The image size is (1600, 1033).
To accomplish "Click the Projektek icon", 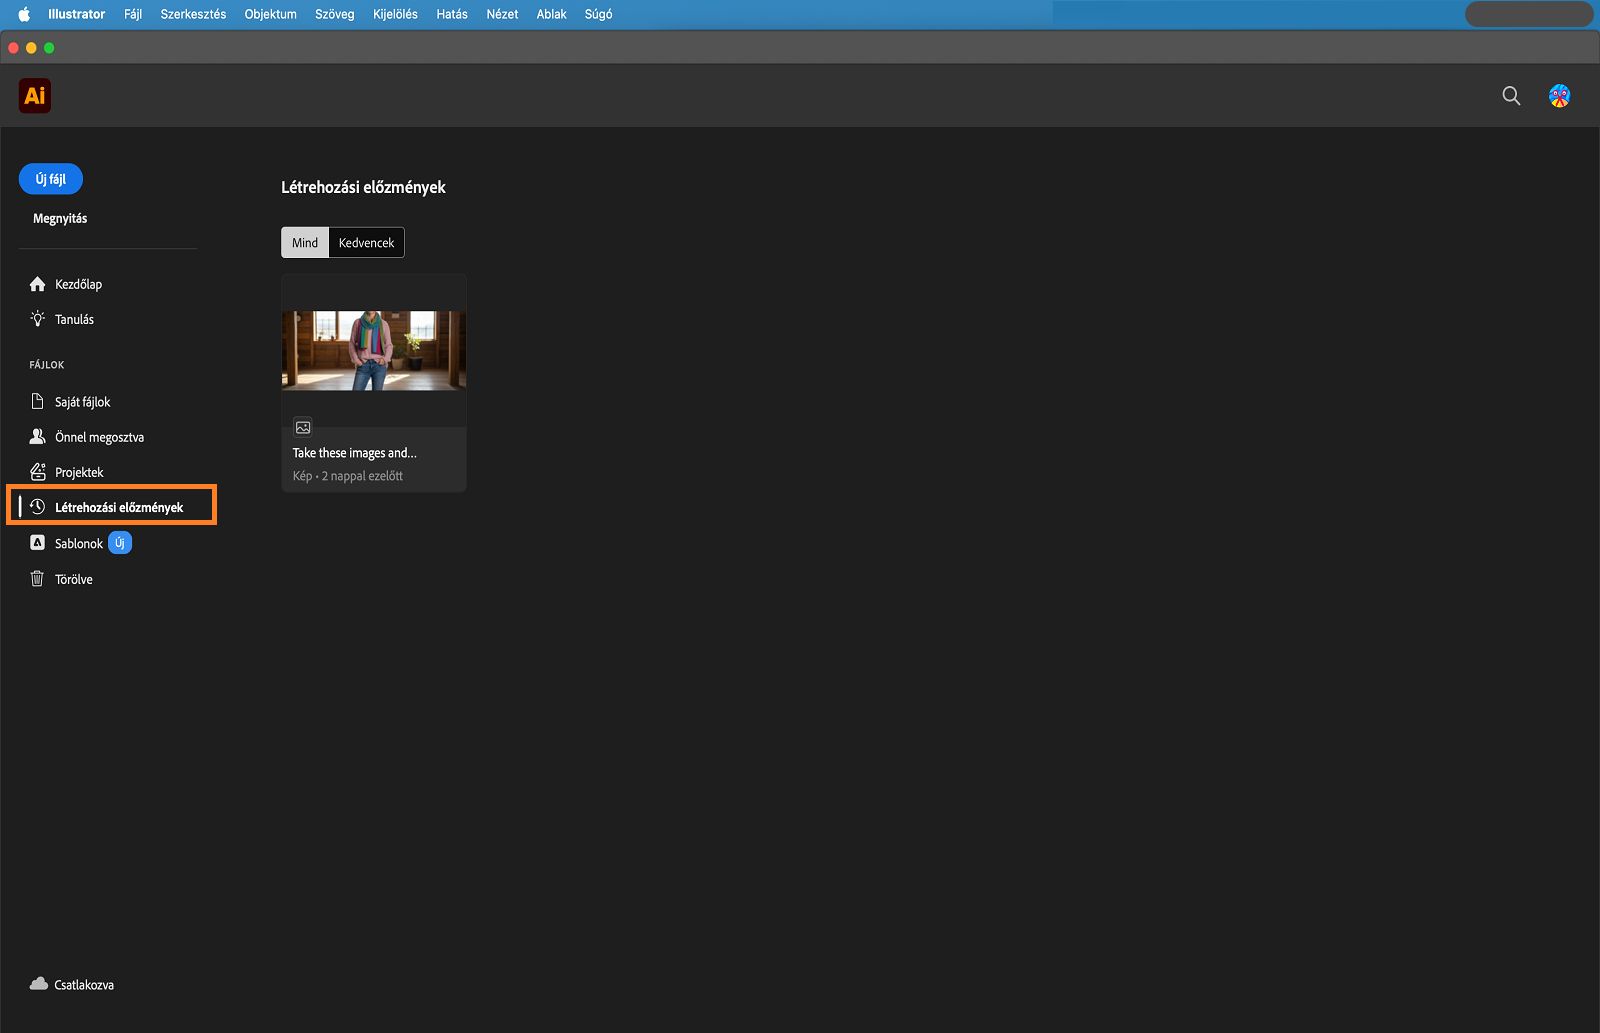I will 38,472.
